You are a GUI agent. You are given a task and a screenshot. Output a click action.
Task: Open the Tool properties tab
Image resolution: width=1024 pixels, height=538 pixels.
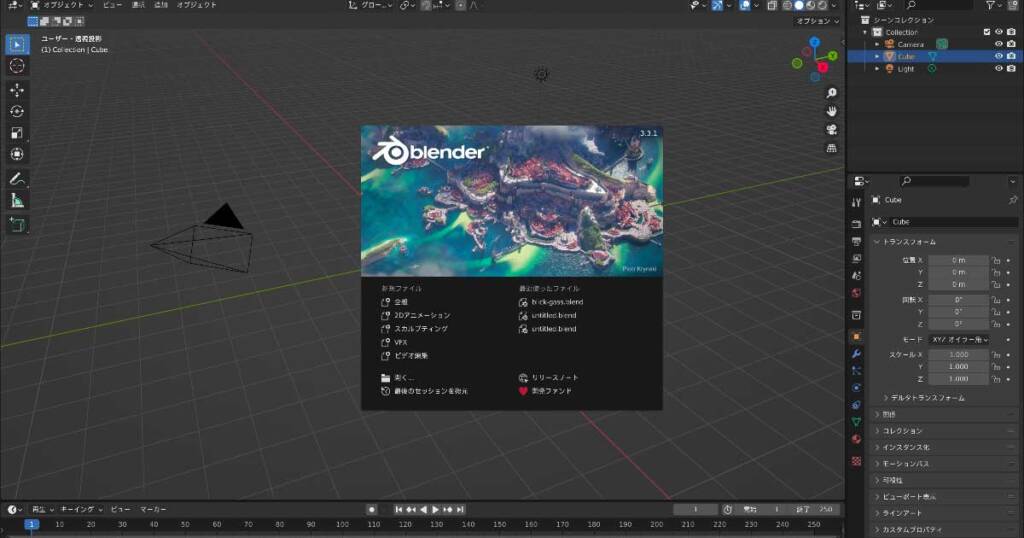click(856, 202)
